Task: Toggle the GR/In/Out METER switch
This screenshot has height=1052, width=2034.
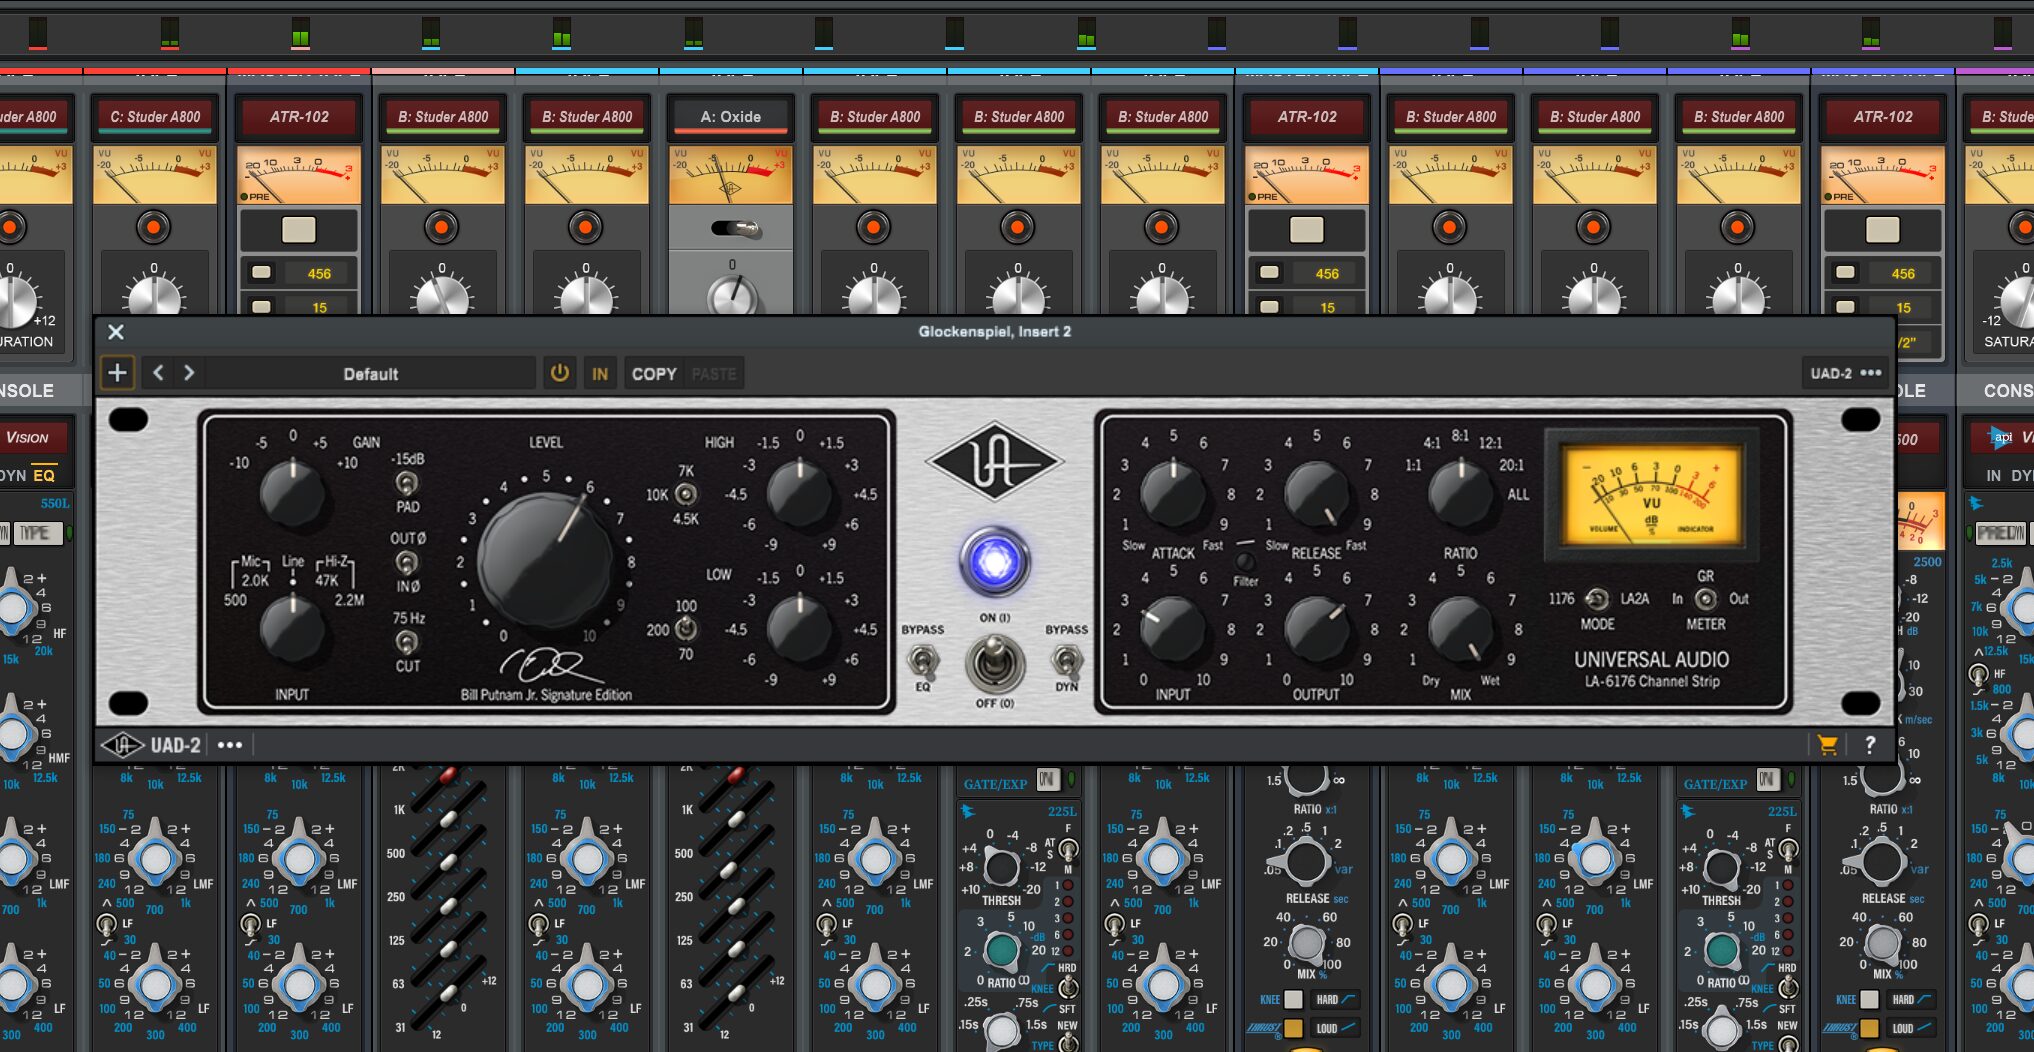Action: tap(1706, 598)
